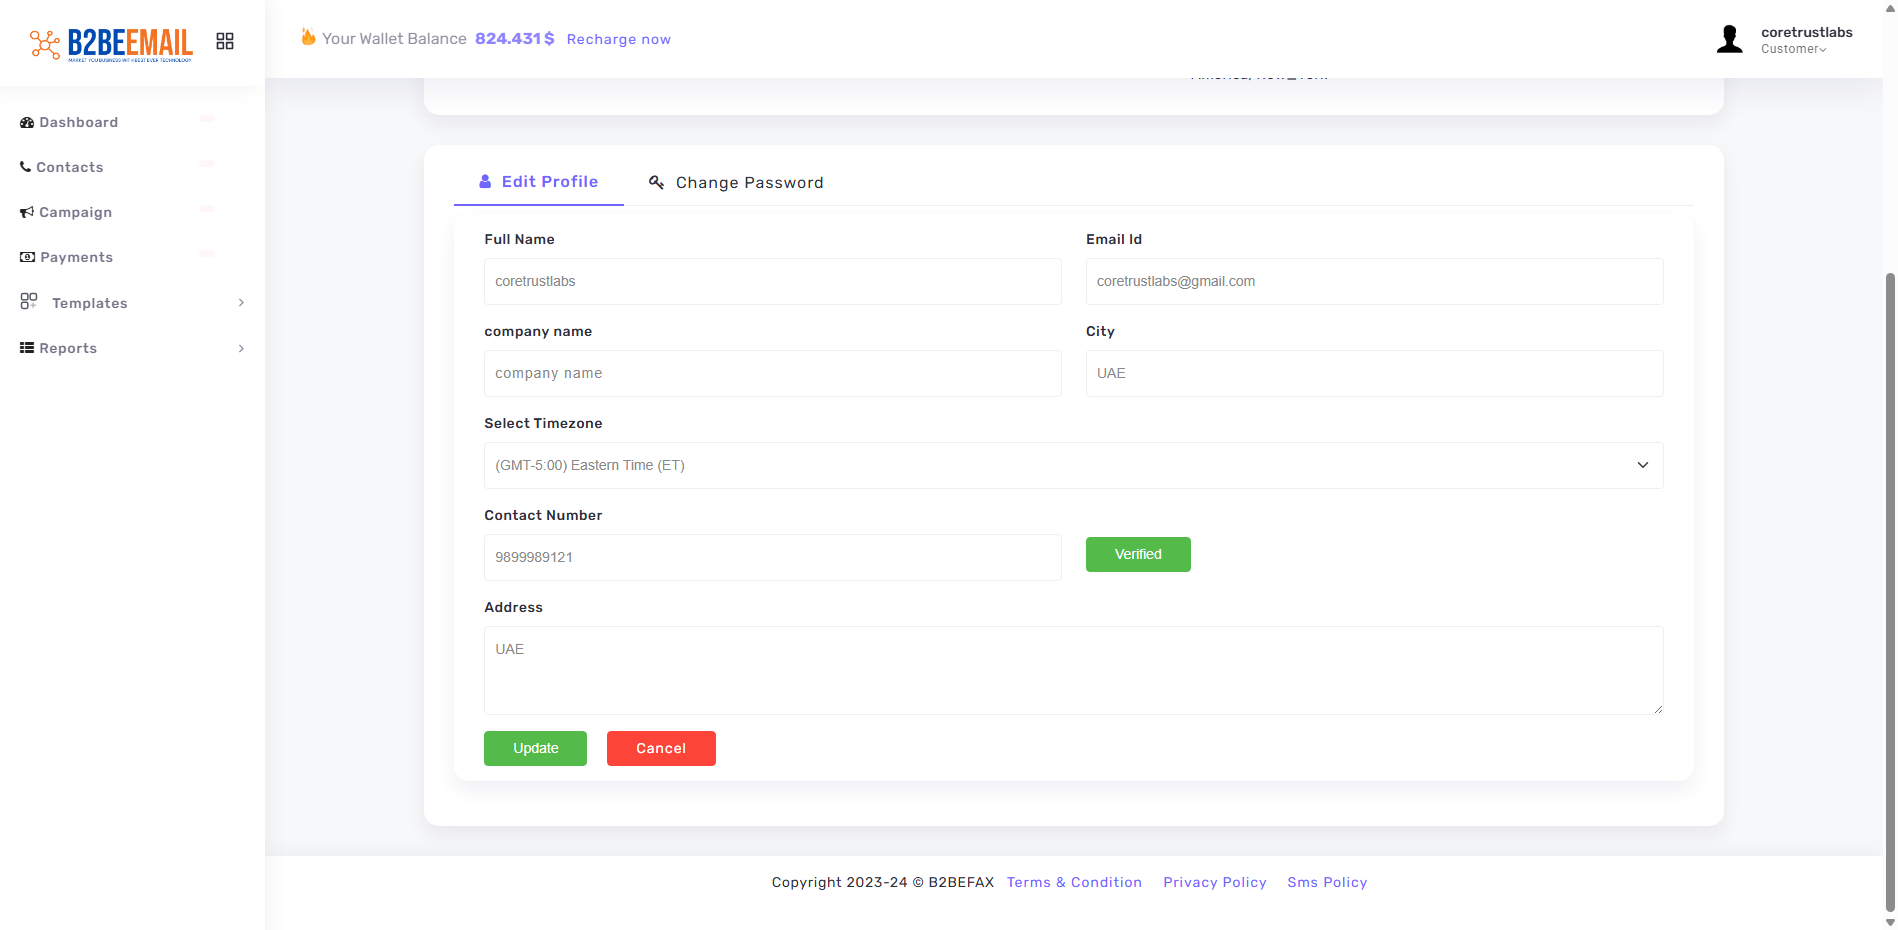Image resolution: width=1898 pixels, height=930 pixels.
Task: Open the coretrustlabs Customer account dropdown
Action: point(1805,40)
